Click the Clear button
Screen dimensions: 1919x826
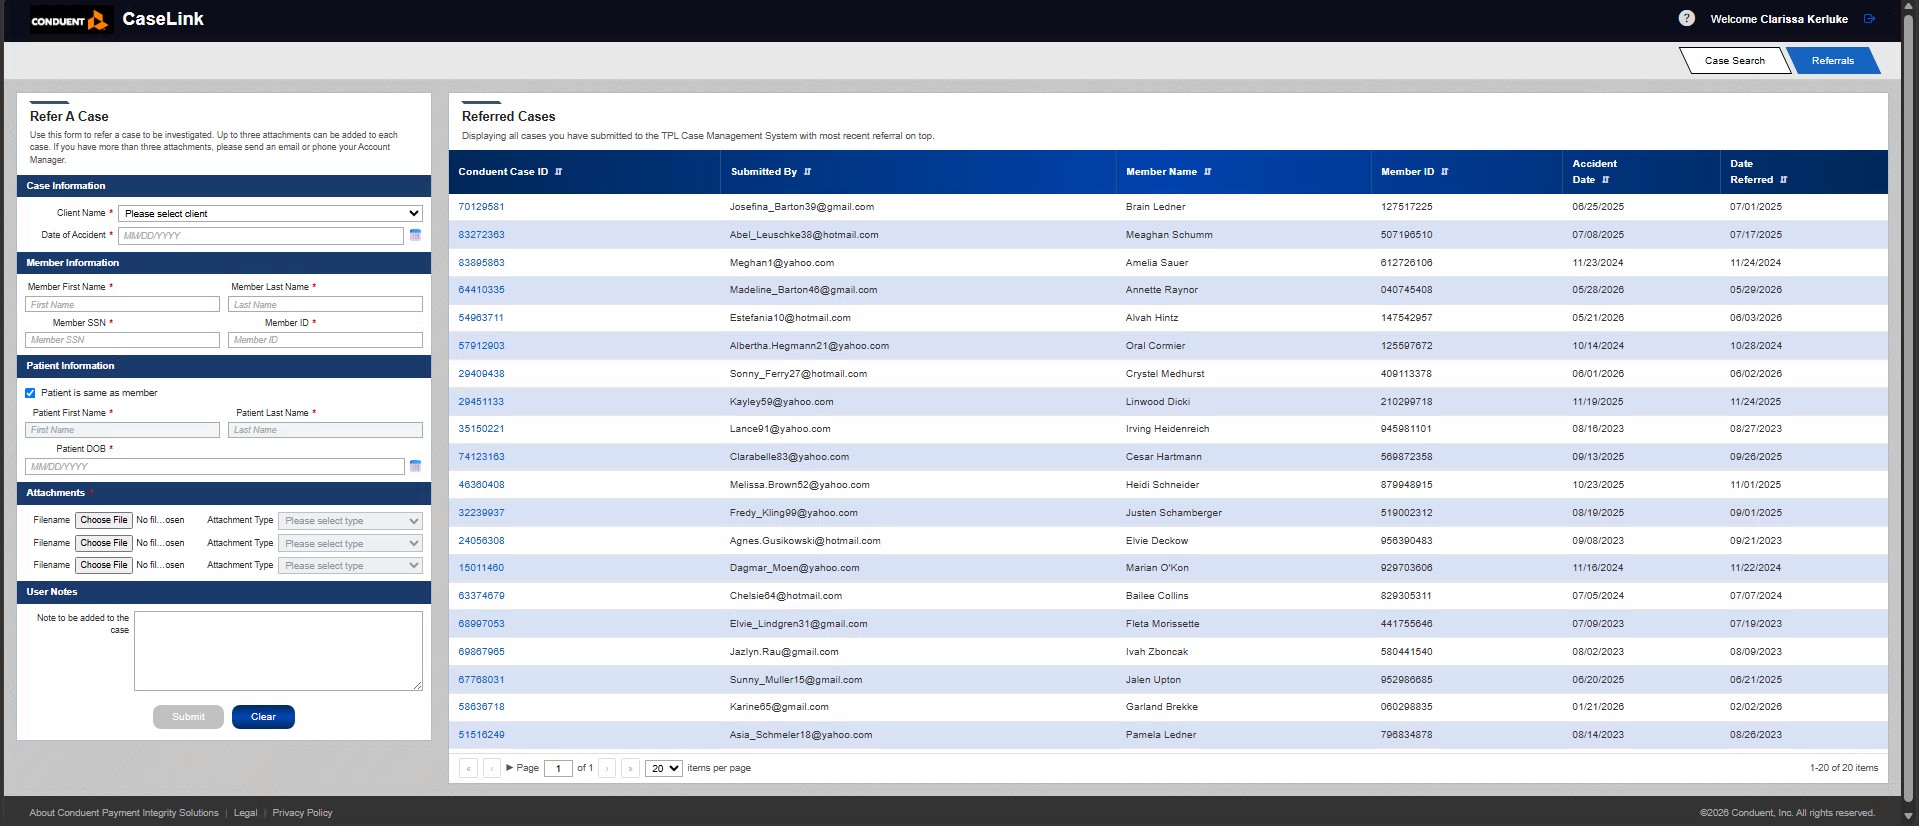(x=263, y=717)
